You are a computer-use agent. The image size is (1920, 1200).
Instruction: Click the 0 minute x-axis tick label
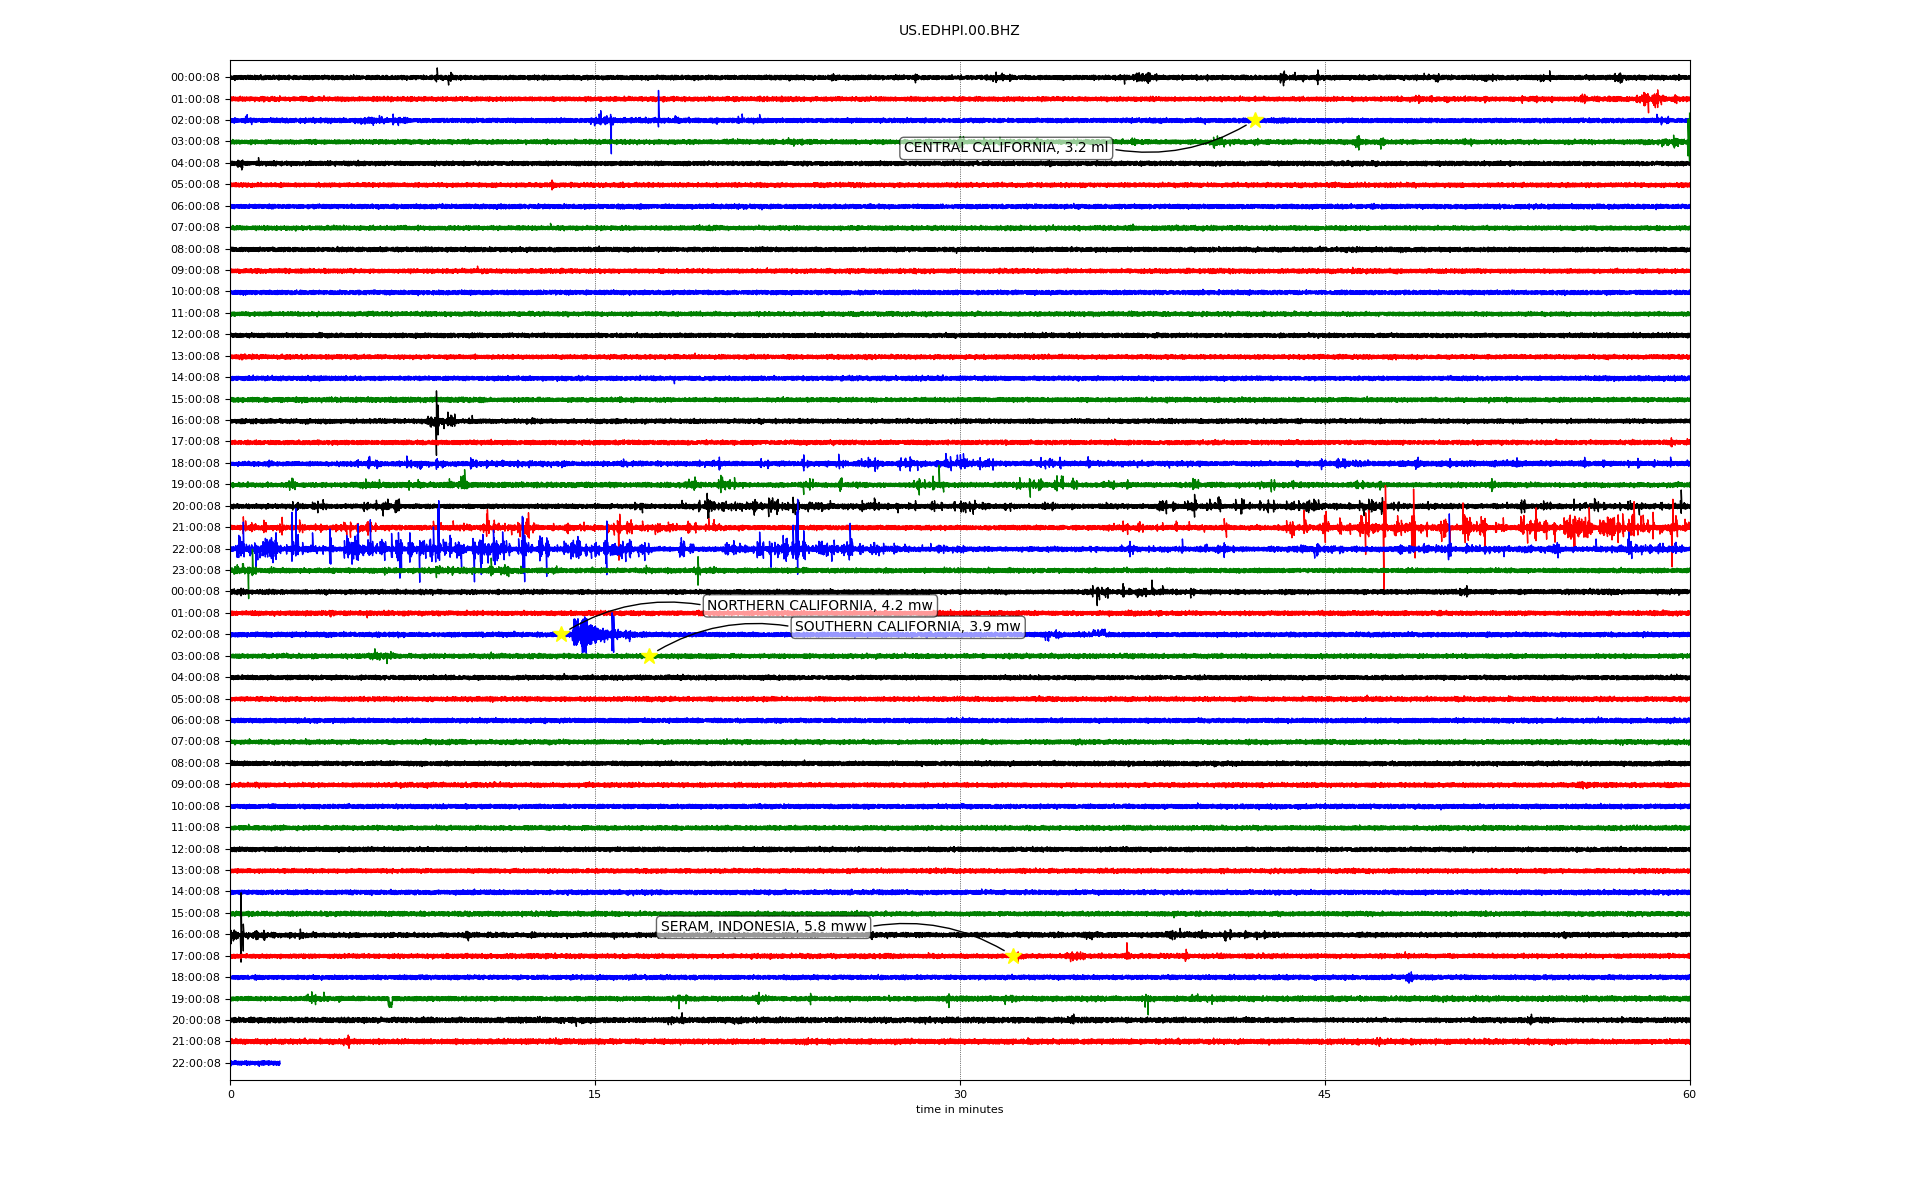point(231,1094)
